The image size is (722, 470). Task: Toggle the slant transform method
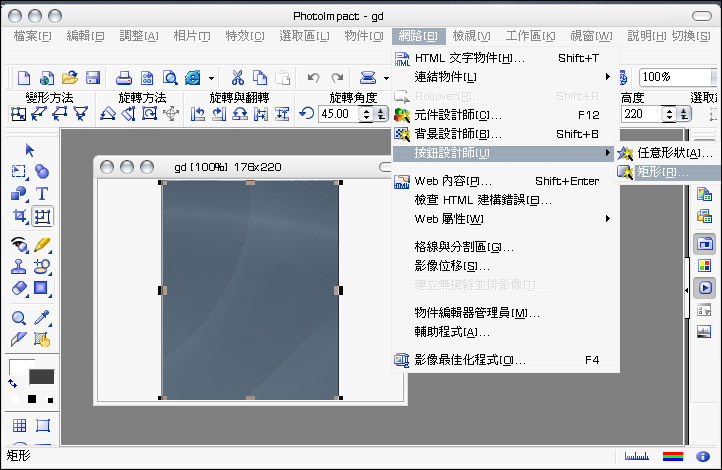(x=39, y=114)
